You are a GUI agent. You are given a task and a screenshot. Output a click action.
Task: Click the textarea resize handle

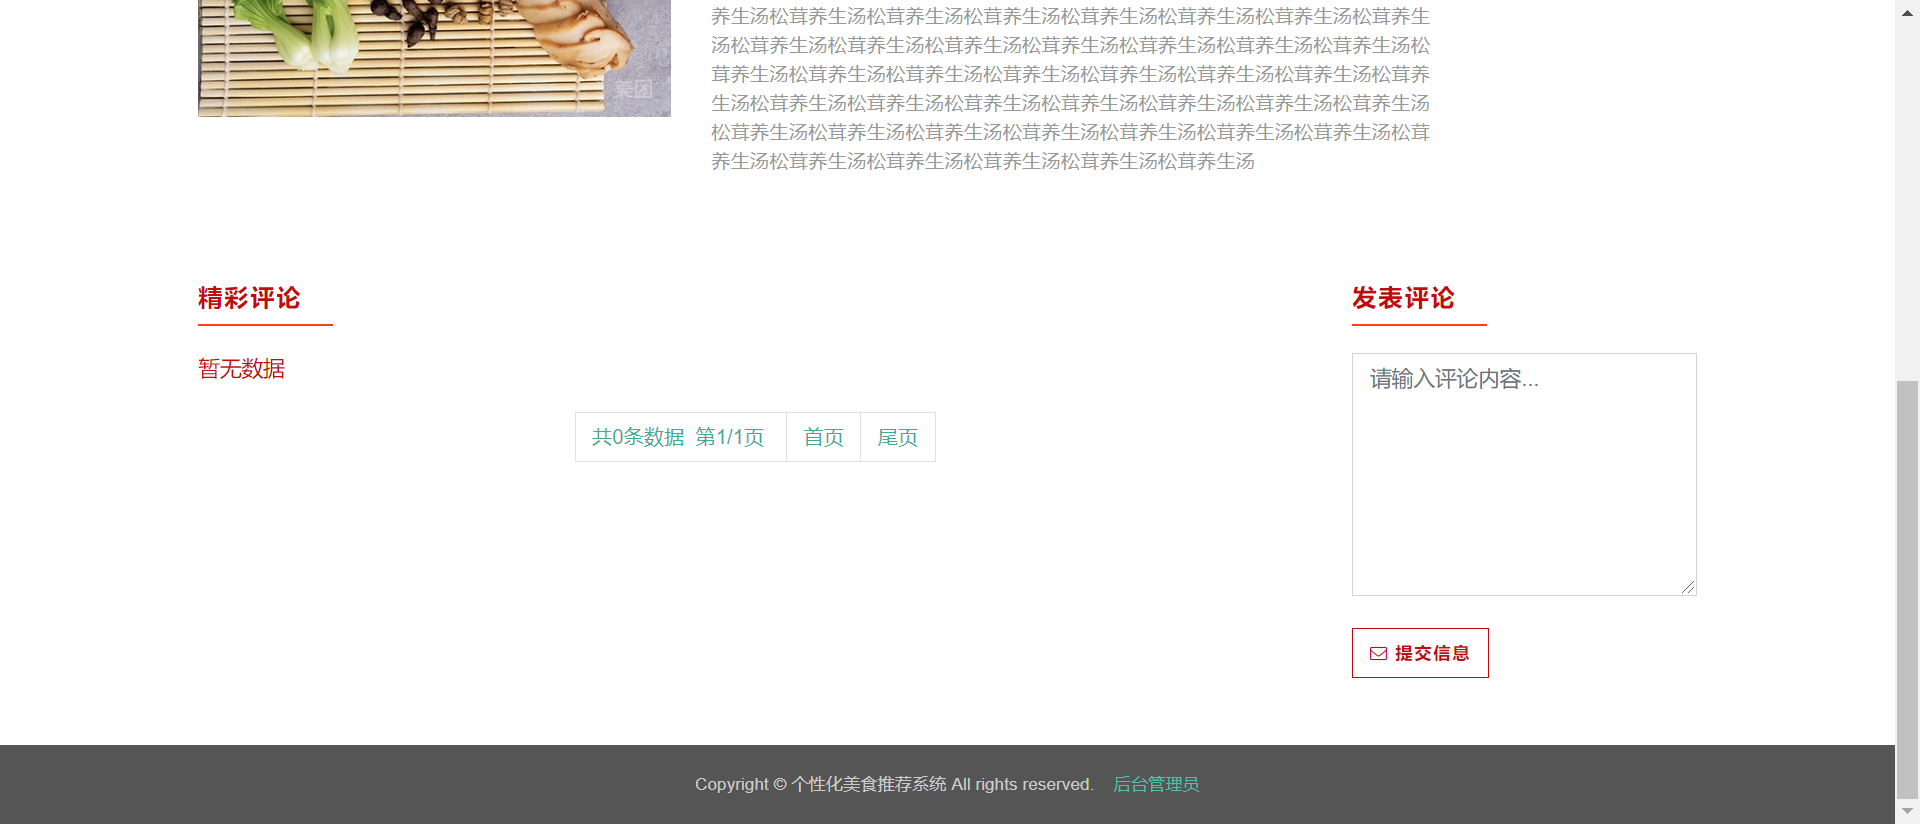(1688, 587)
